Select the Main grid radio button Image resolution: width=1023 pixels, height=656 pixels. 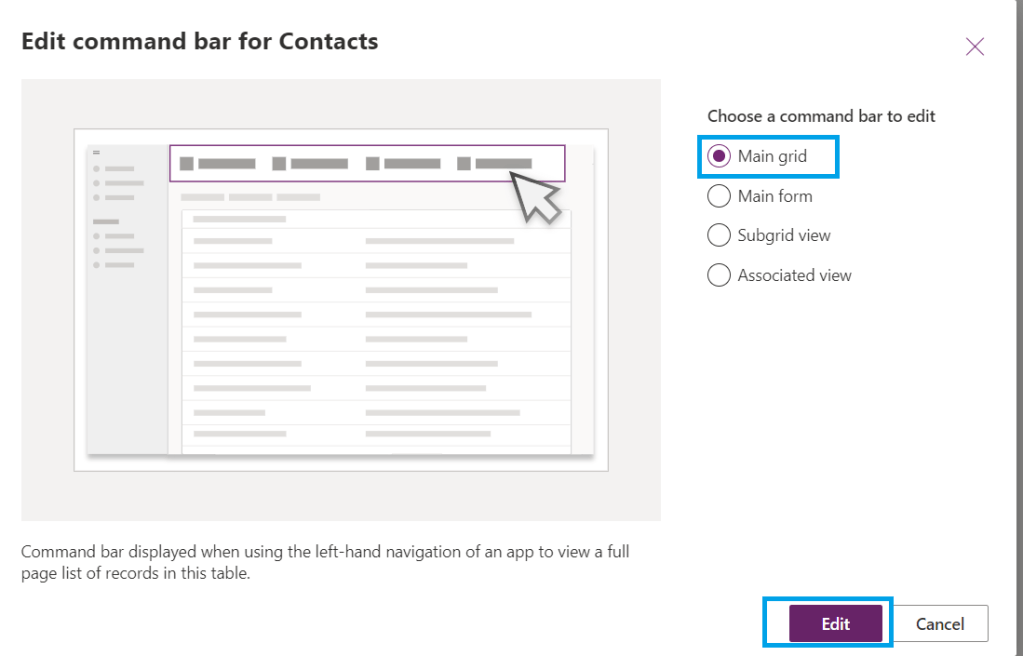tap(719, 156)
